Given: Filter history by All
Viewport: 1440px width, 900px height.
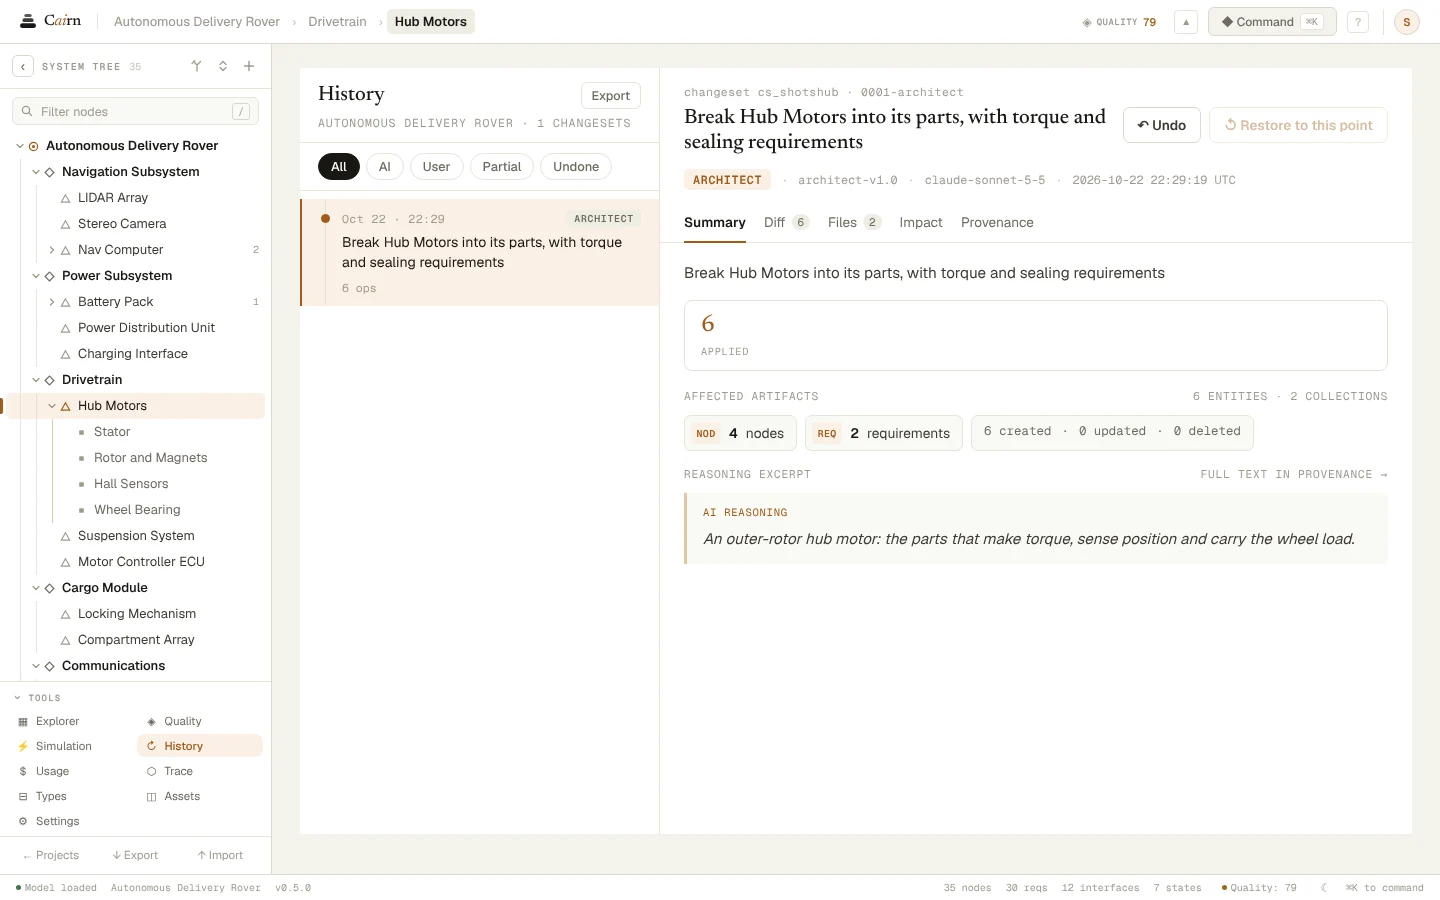Looking at the screenshot, I should pos(339,167).
